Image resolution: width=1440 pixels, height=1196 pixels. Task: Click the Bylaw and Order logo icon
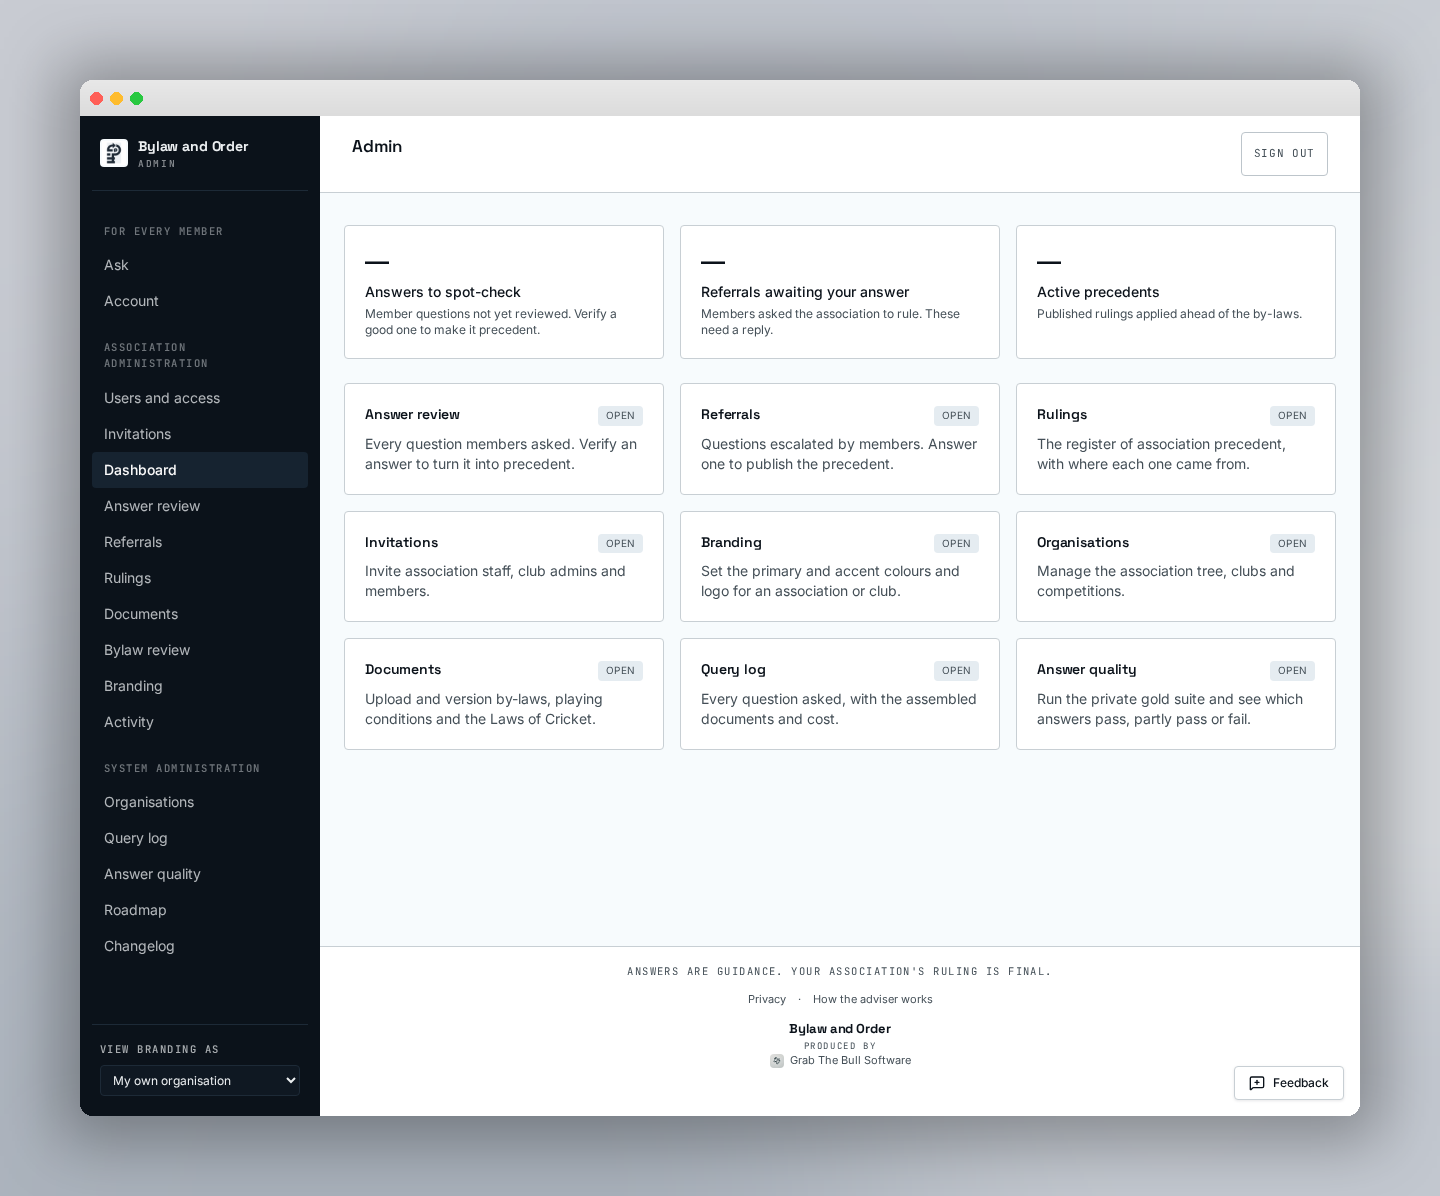click(114, 153)
